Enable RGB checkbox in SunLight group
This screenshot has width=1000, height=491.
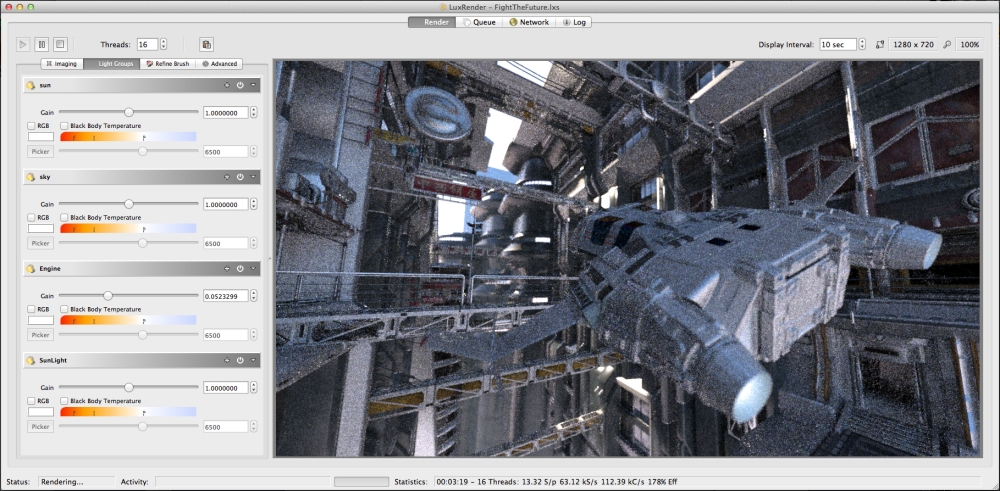(x=31, y=401)
